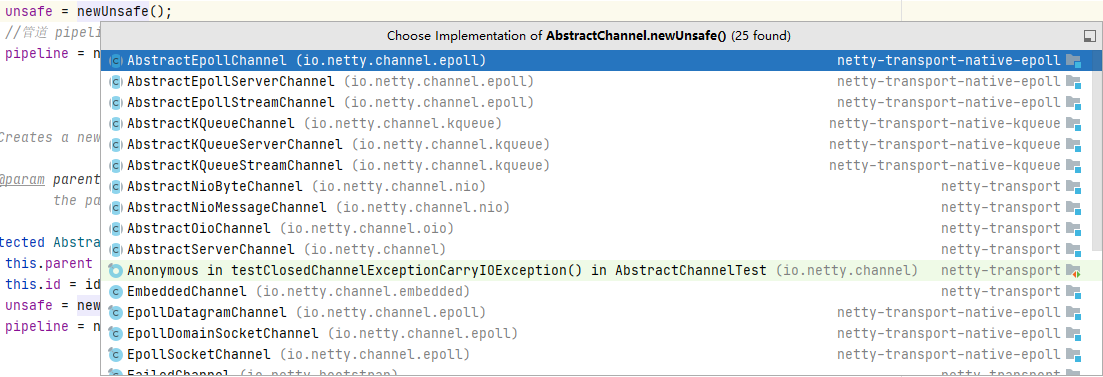Screen dimensions: 1103x377
Task: Click module folder icon in AbstractEpollChannel row
Action: point(1073,60)
